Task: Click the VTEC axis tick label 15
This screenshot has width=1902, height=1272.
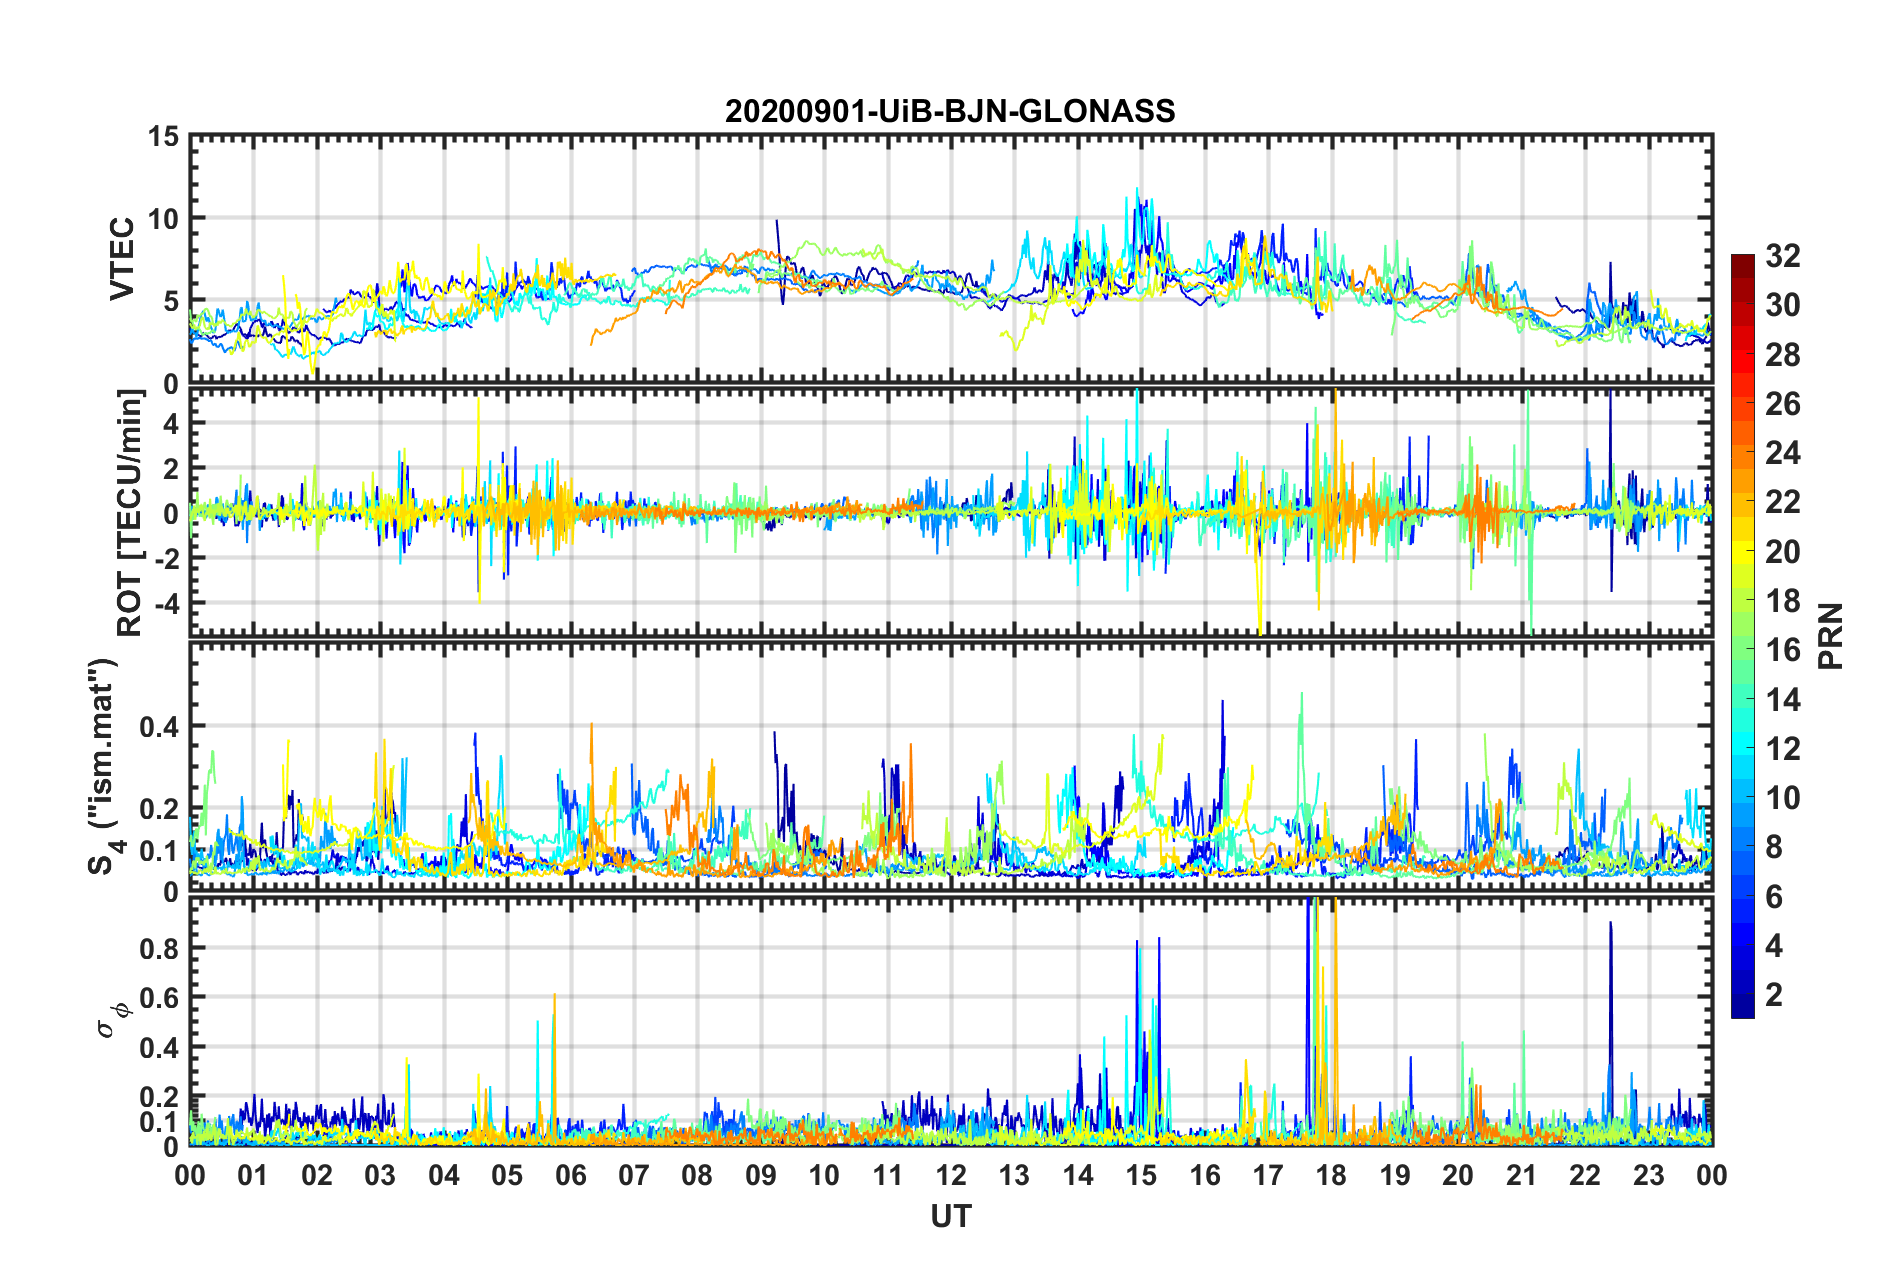Action: coord(163,136)
